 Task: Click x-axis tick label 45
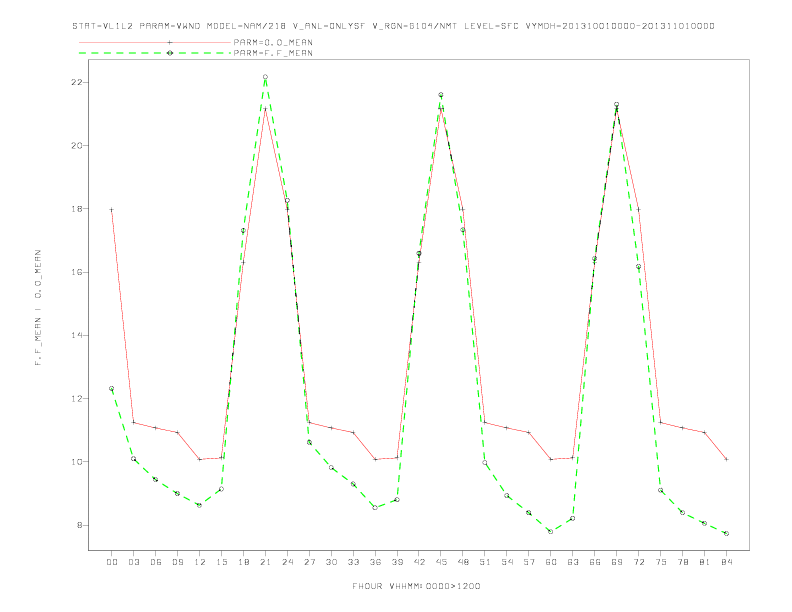point(441,562)
